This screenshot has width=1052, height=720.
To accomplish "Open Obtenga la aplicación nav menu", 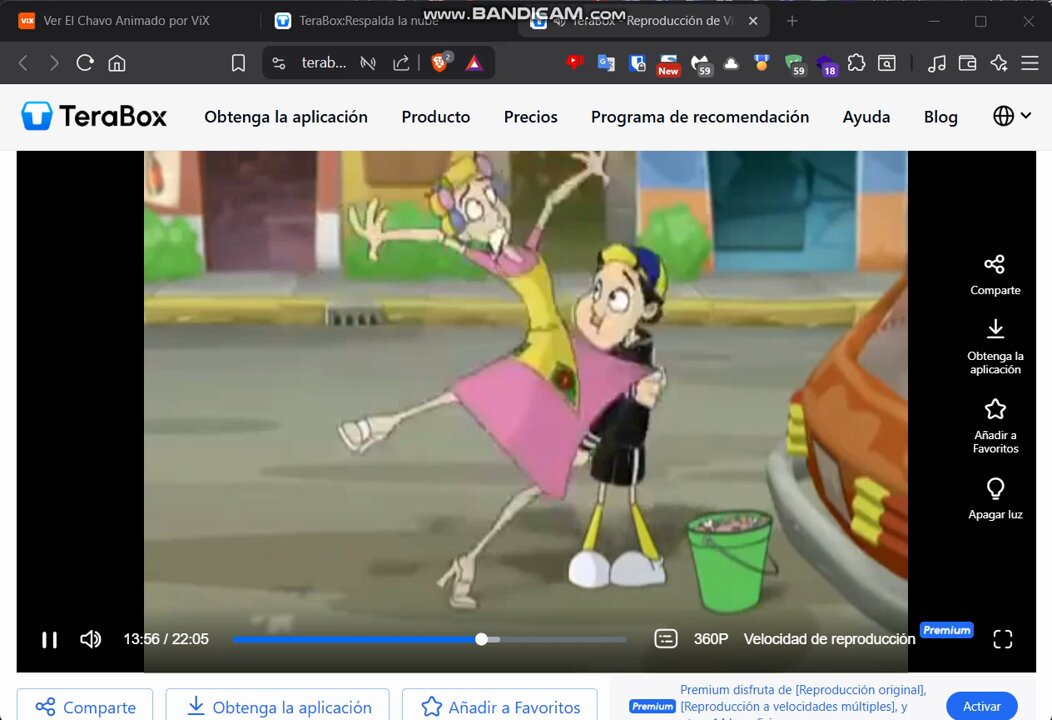I will pos(286,117).
